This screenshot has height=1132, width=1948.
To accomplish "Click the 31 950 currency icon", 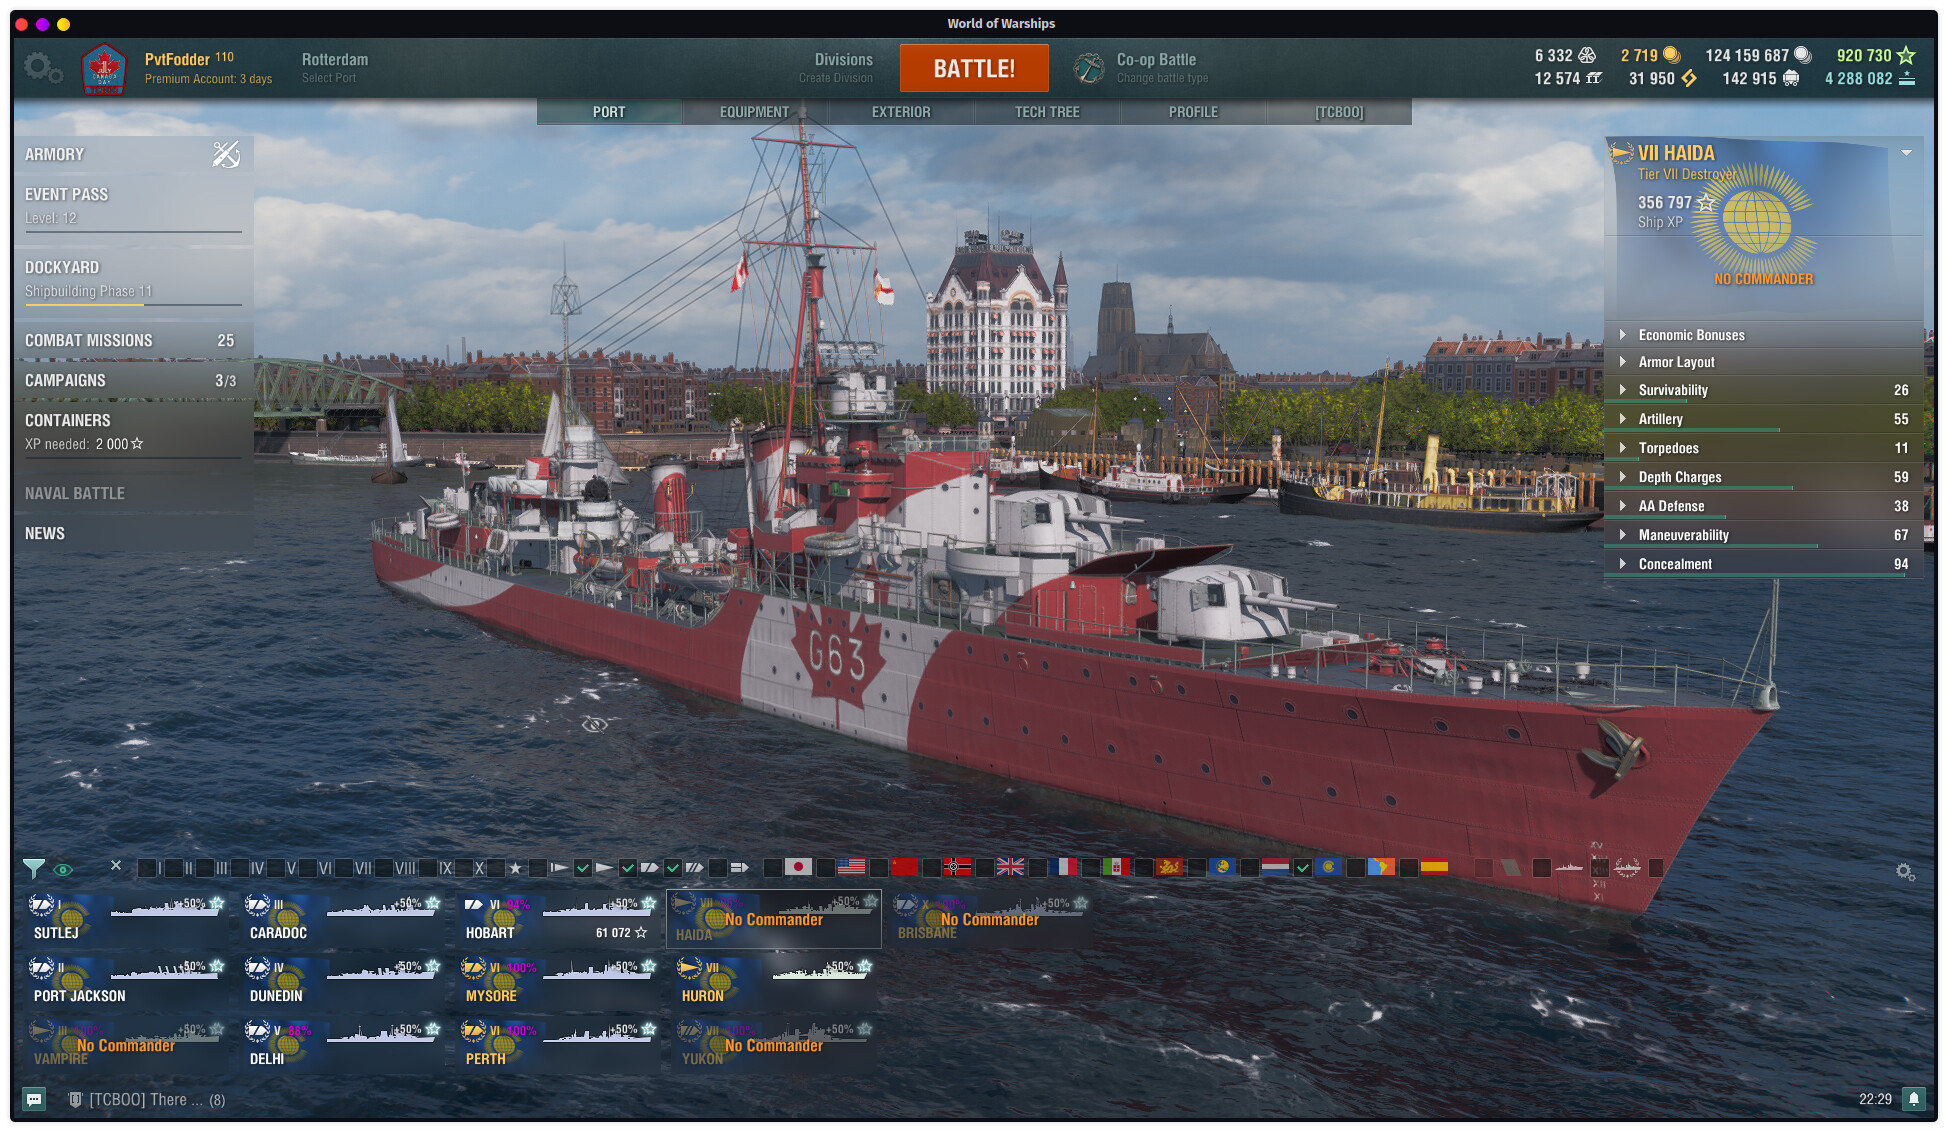I will (1688, 78).
